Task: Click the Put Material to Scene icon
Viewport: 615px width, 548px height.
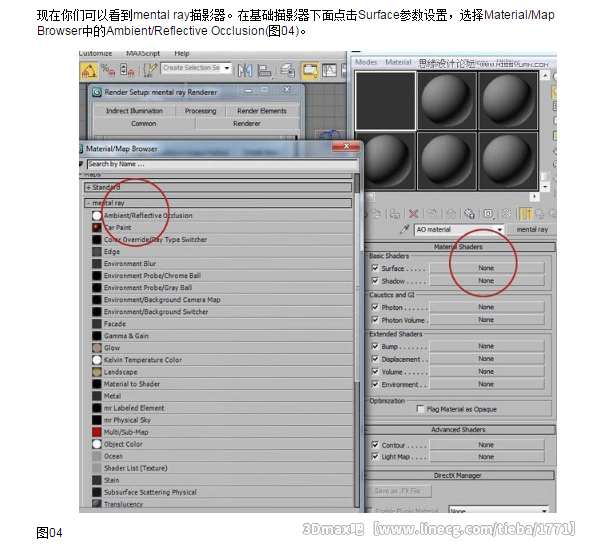Action: point(377,214)
